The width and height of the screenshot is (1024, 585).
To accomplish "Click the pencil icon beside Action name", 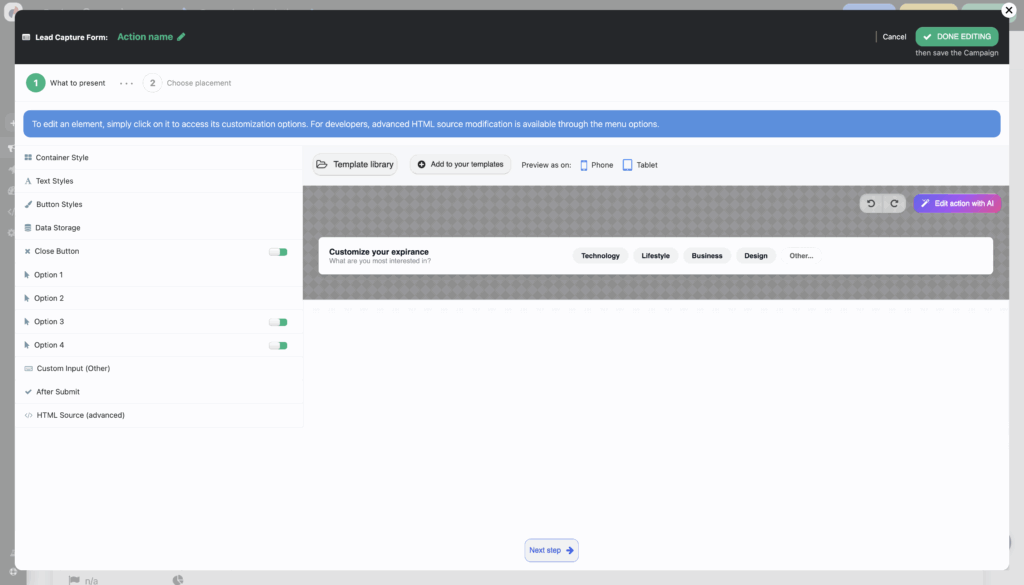I will (182, 37).
